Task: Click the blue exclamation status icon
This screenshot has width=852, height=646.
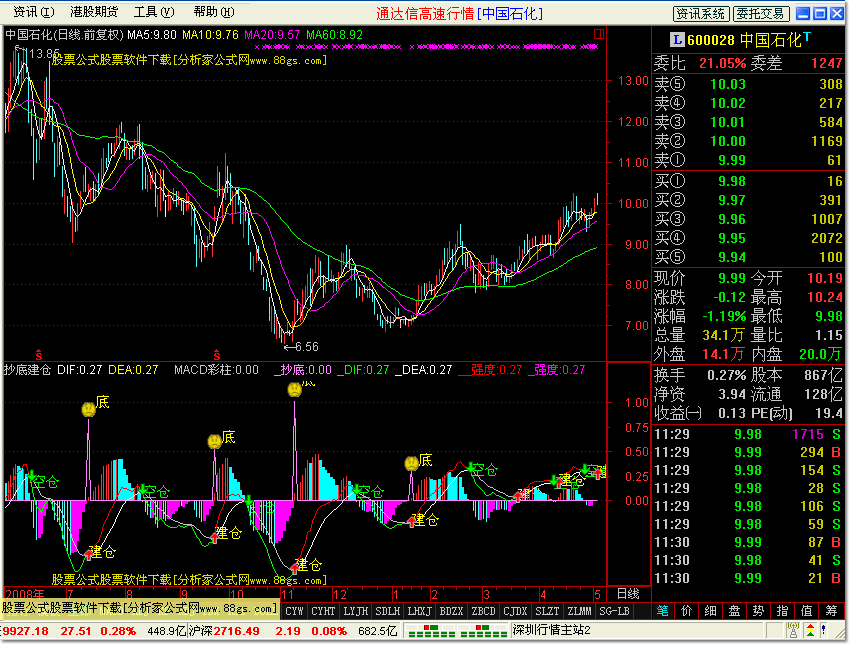Action: click(824, 631)
